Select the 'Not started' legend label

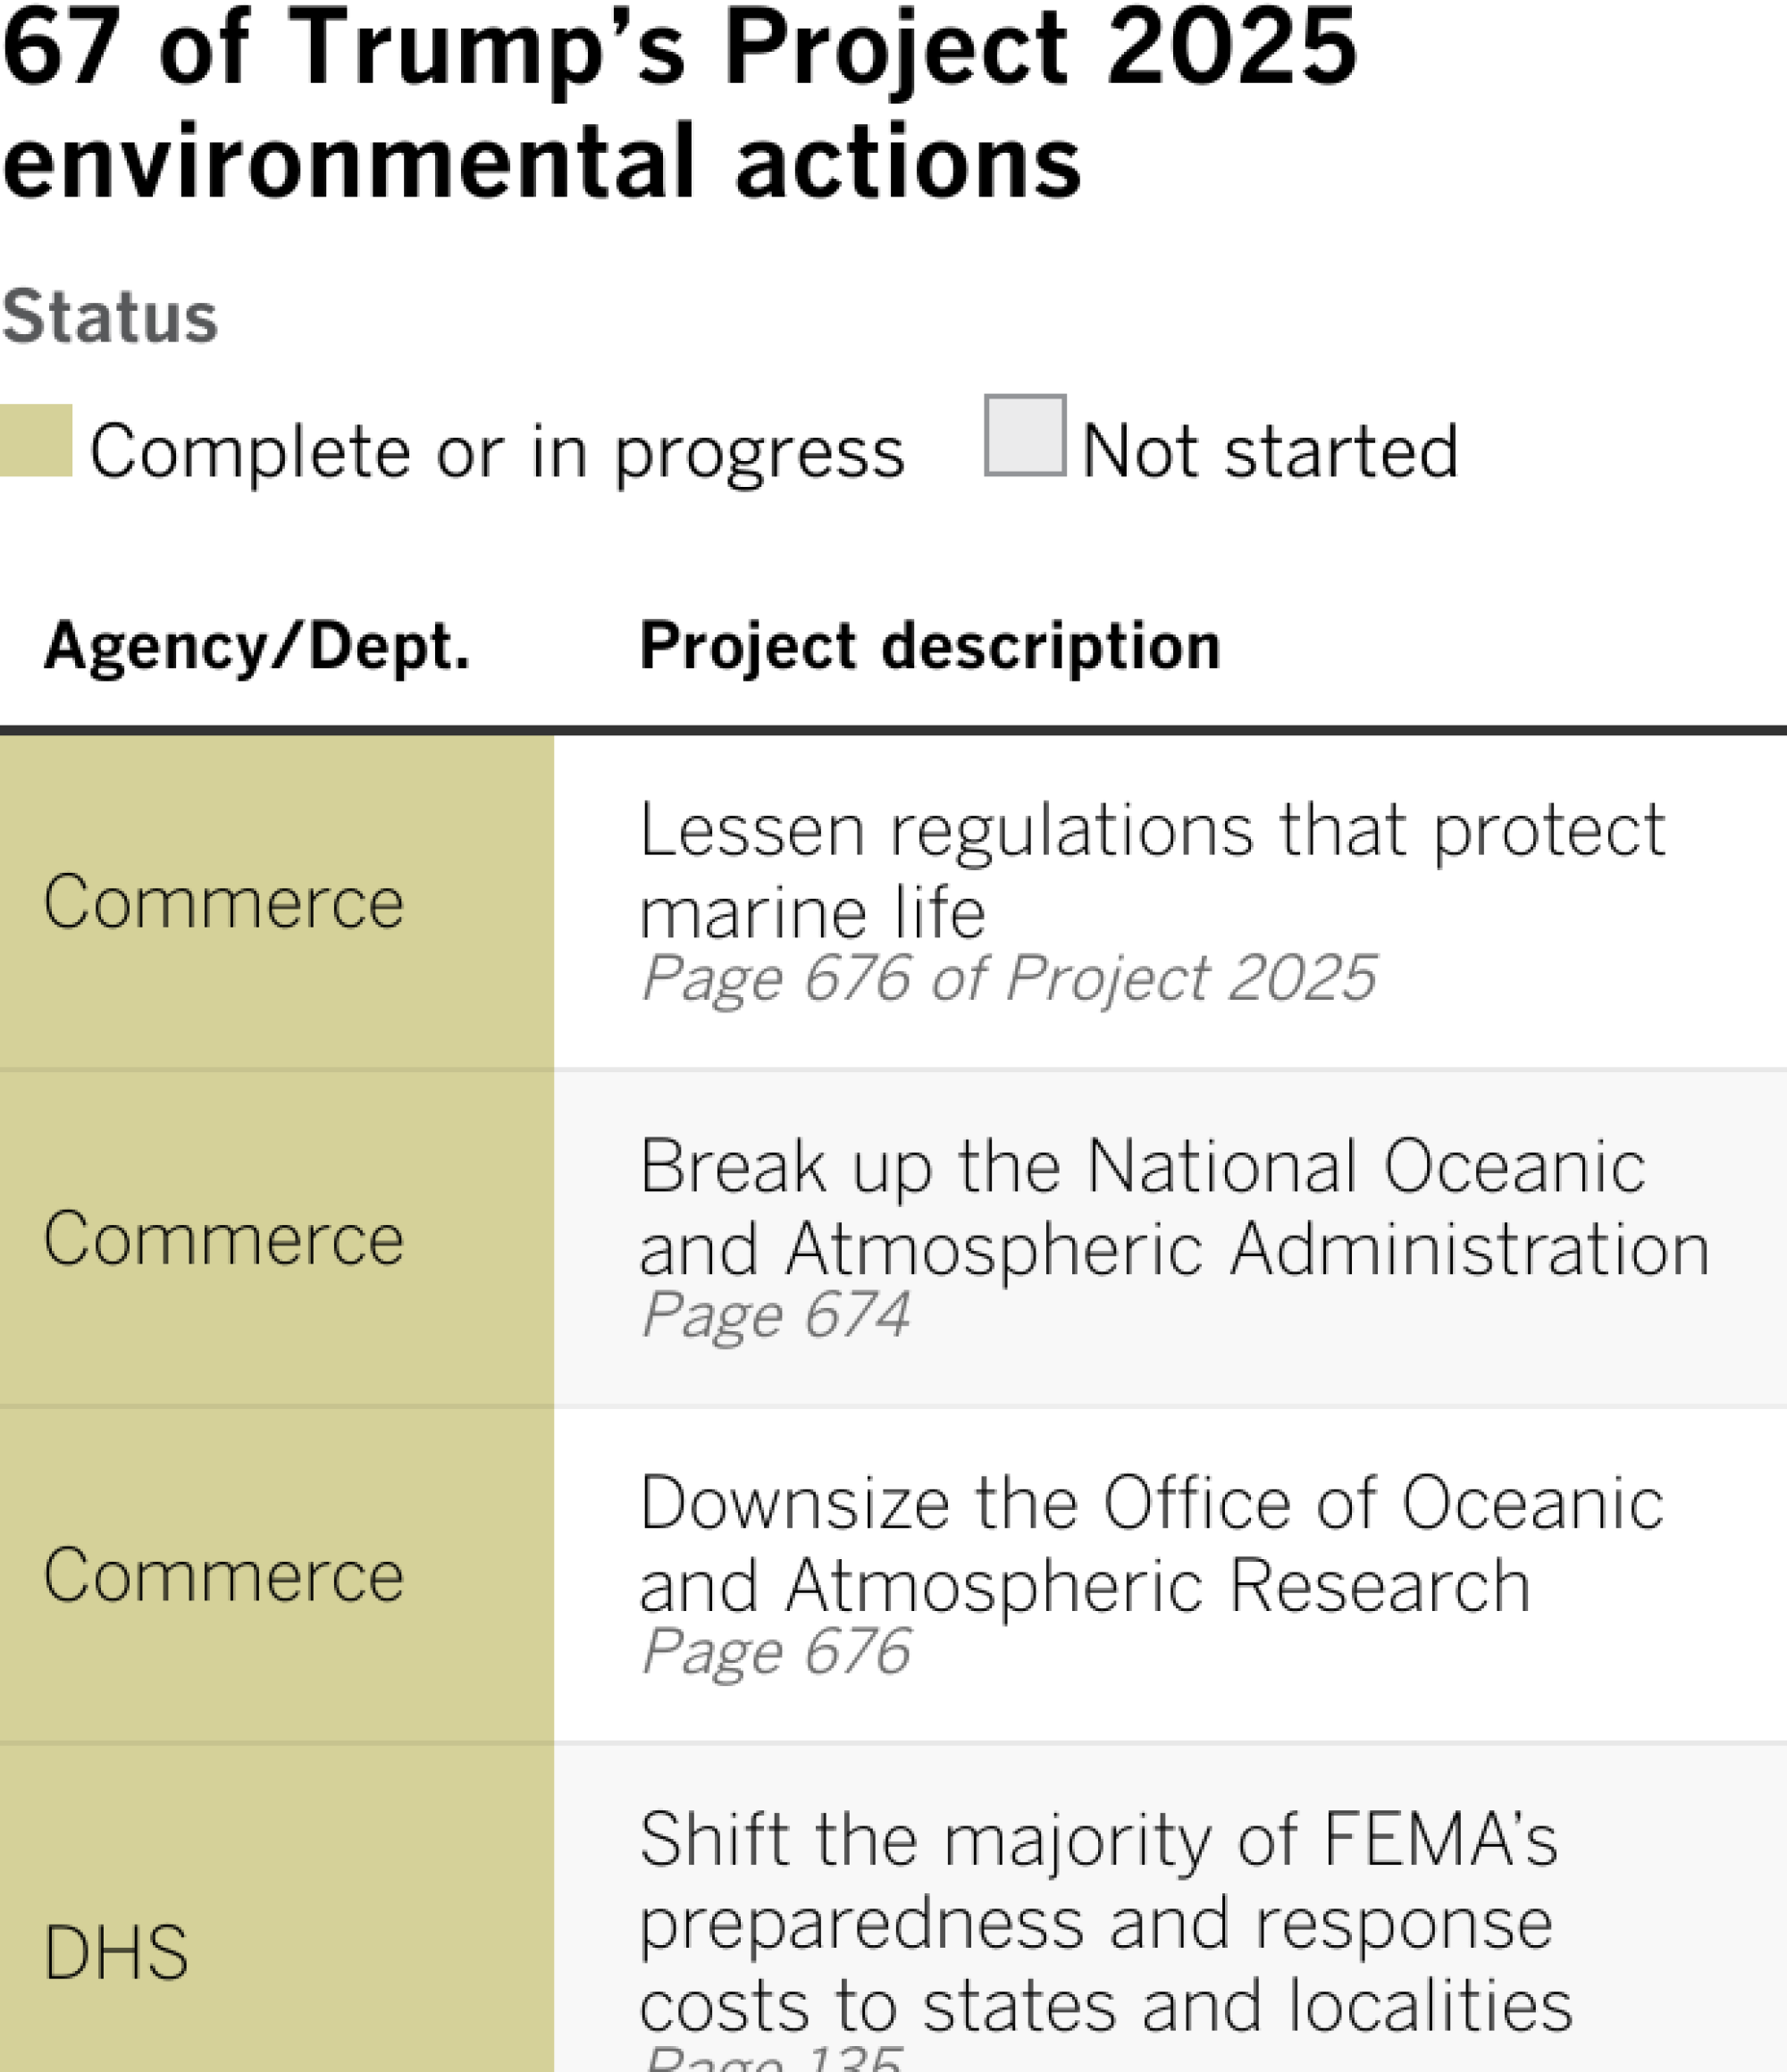coord(1269,452)
